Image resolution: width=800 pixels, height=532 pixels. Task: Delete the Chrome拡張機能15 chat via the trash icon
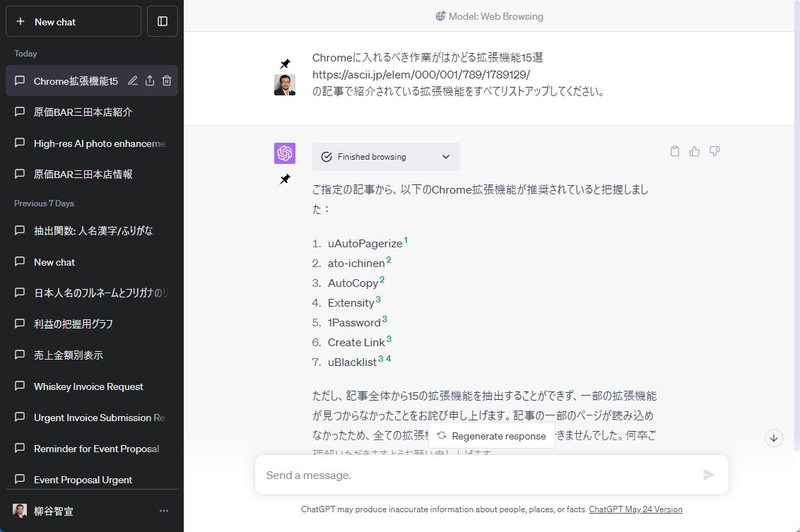point(167,81)
